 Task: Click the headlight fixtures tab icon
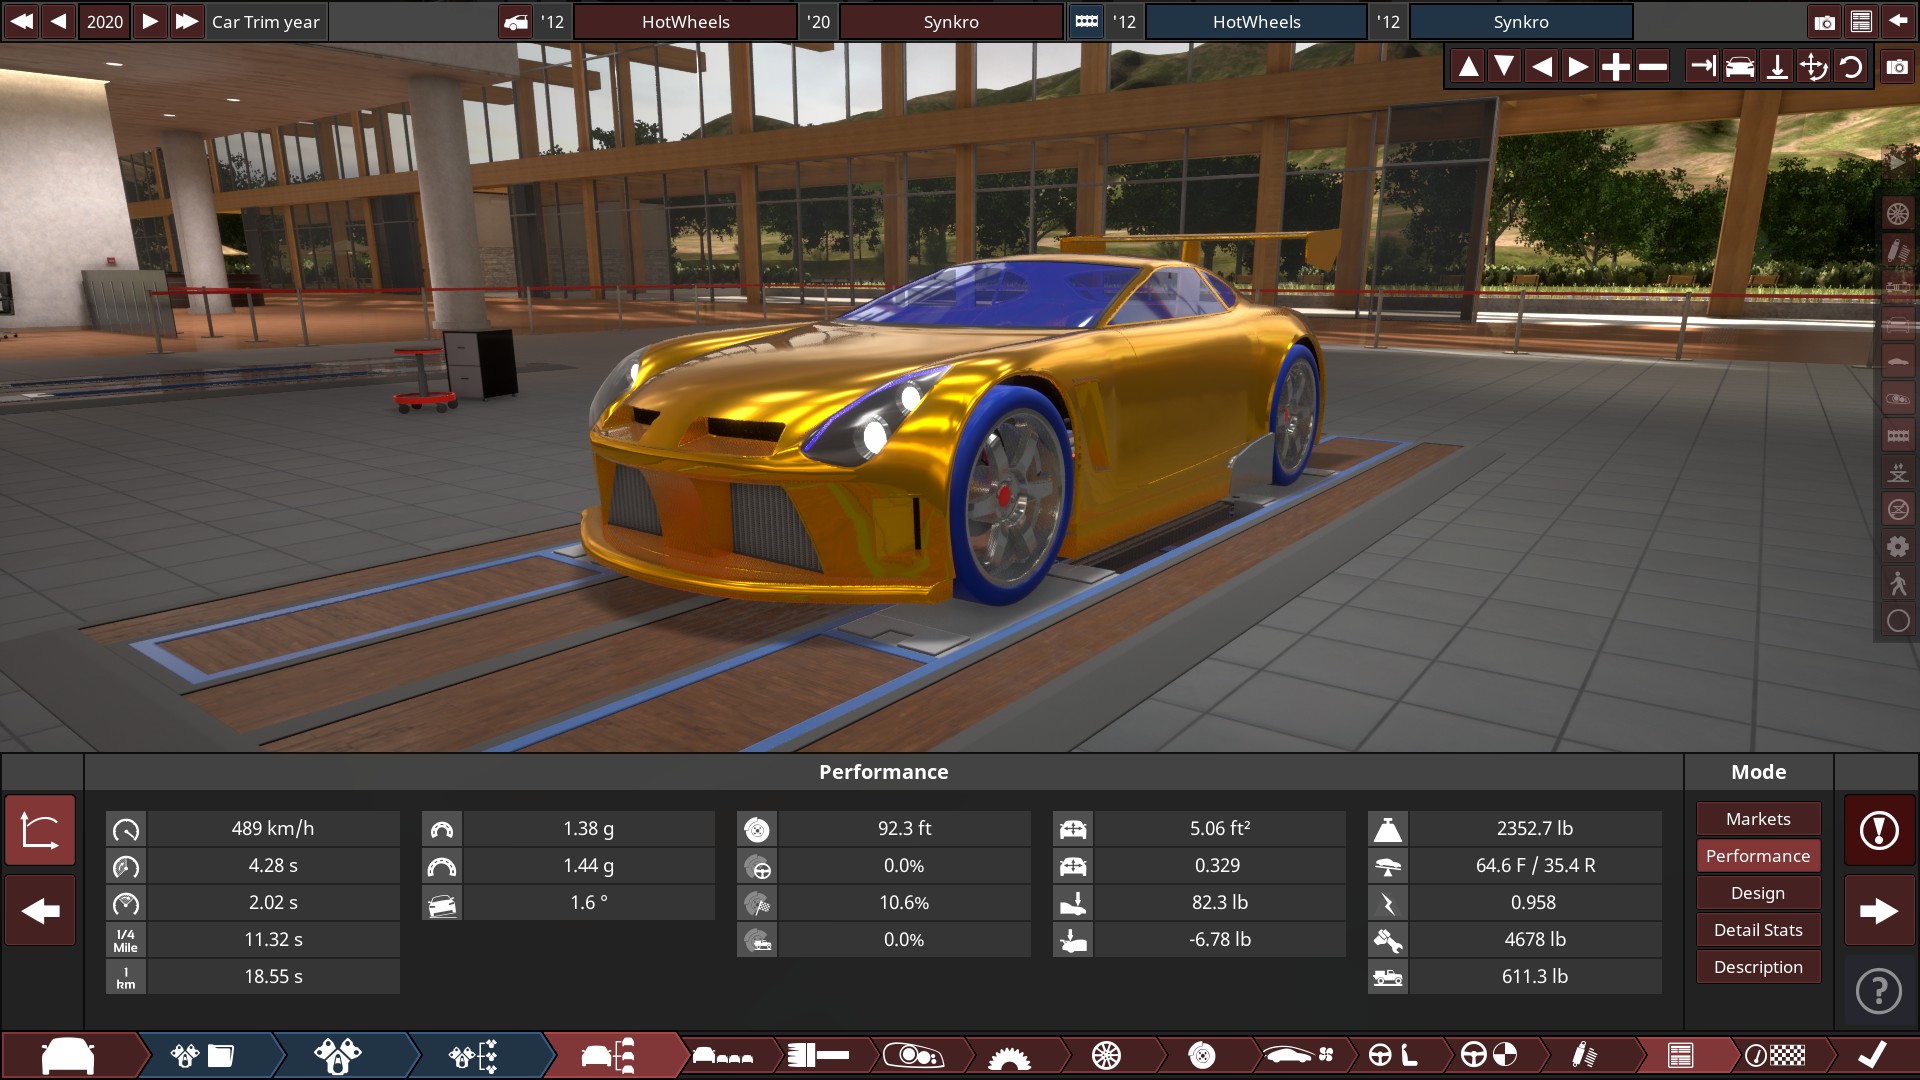coord(914,1055)
